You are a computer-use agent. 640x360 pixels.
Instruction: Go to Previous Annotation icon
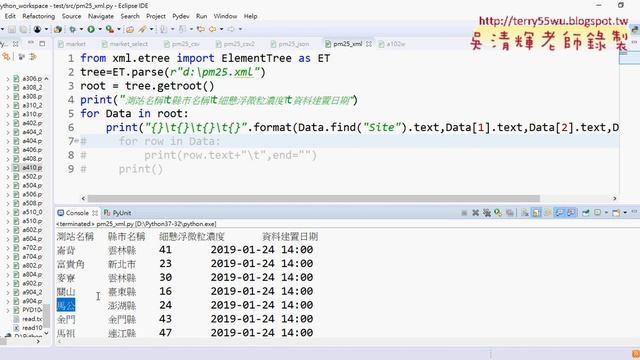point(181,29)
